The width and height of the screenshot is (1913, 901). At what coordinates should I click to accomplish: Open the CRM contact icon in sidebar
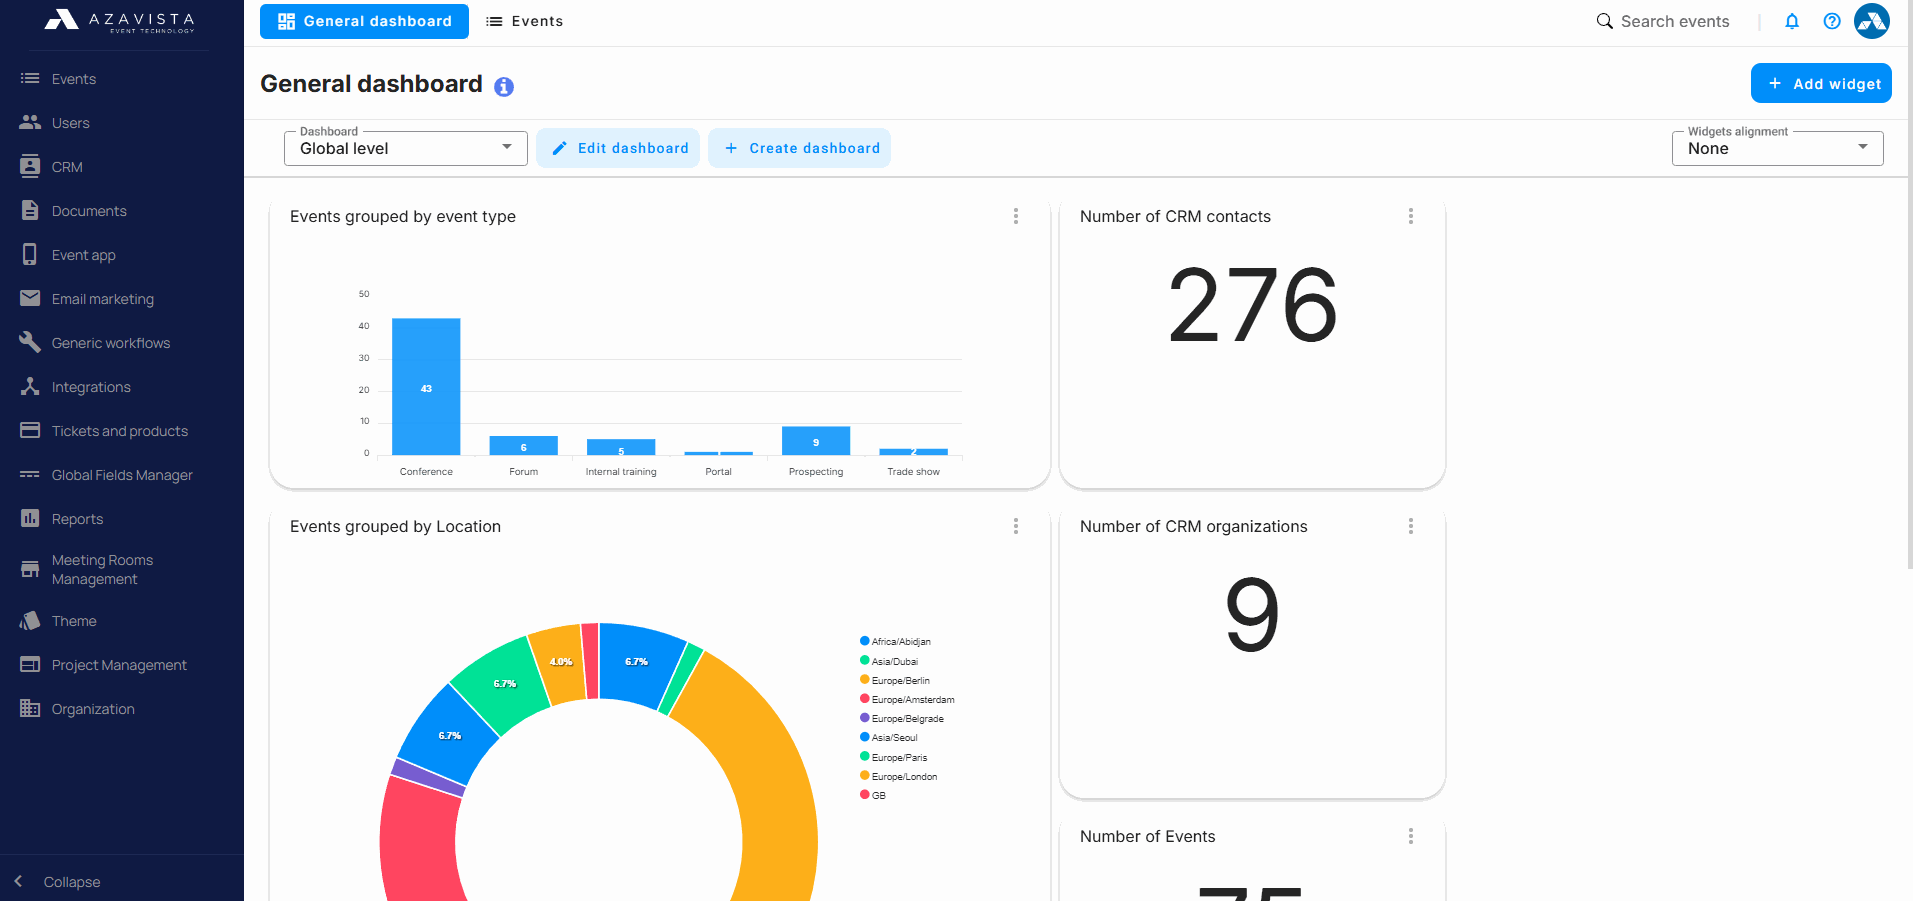tap(30, 166)
